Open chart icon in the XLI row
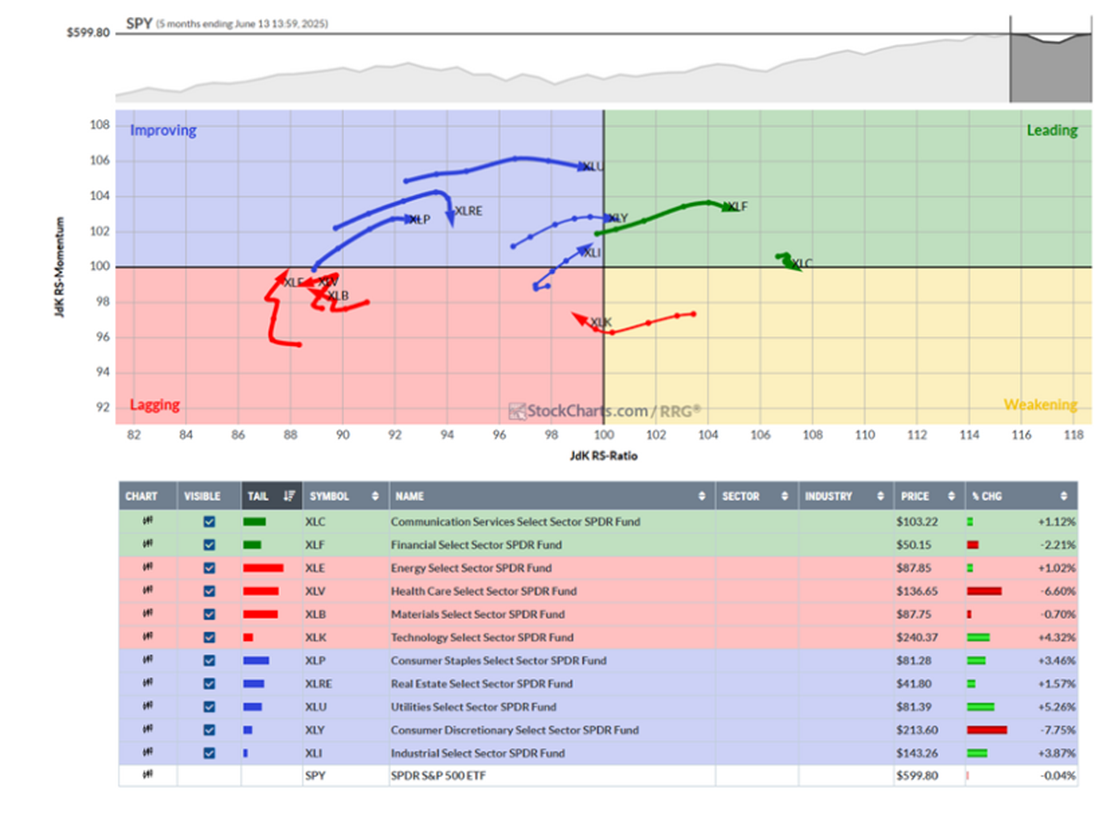This screenshot has height=813, width=1118. tap(148, 753)
